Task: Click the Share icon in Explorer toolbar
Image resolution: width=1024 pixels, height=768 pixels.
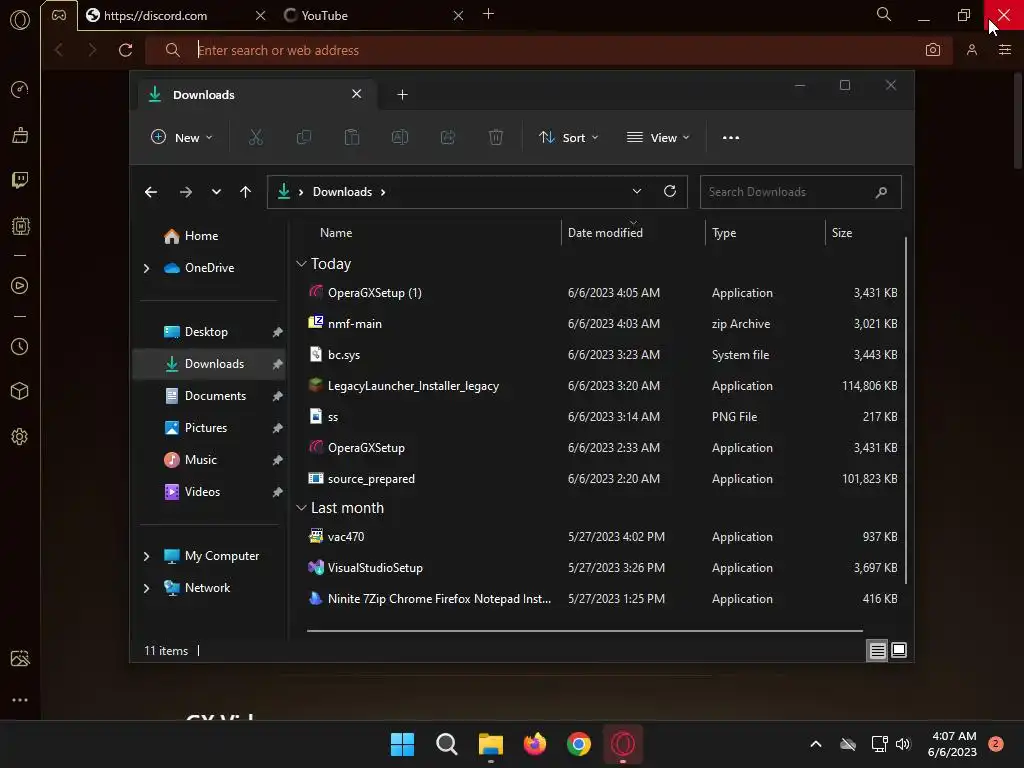Action: click(448, 137)
